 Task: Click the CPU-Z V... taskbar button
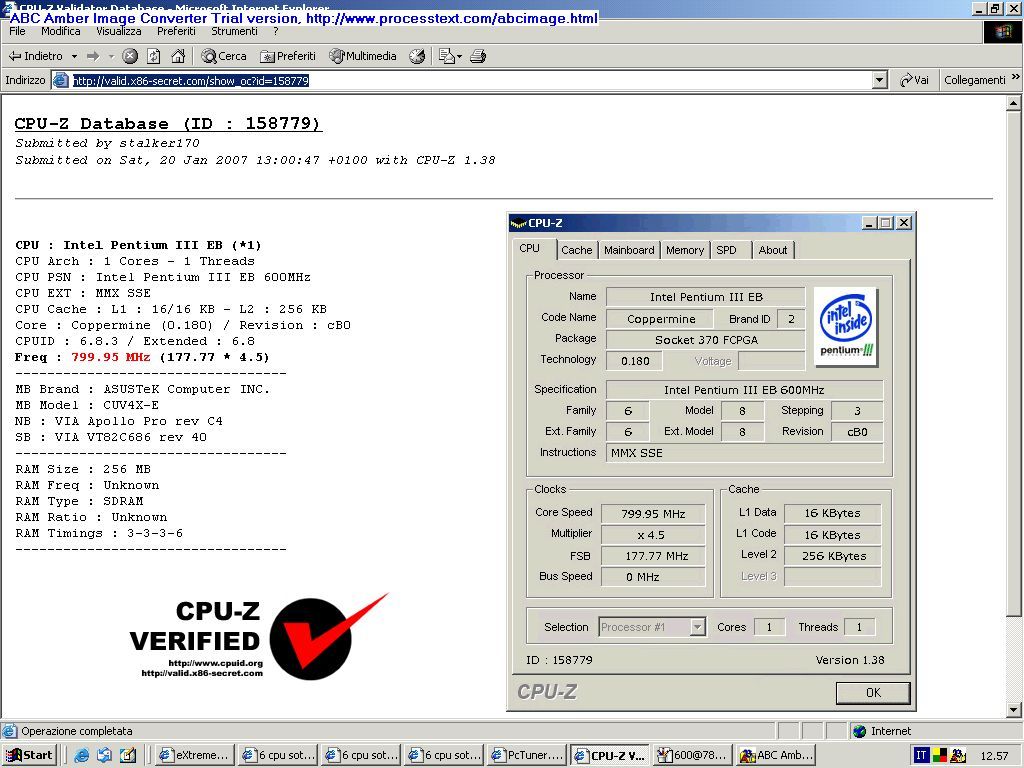pyautogui.click(x=610, y=756)
